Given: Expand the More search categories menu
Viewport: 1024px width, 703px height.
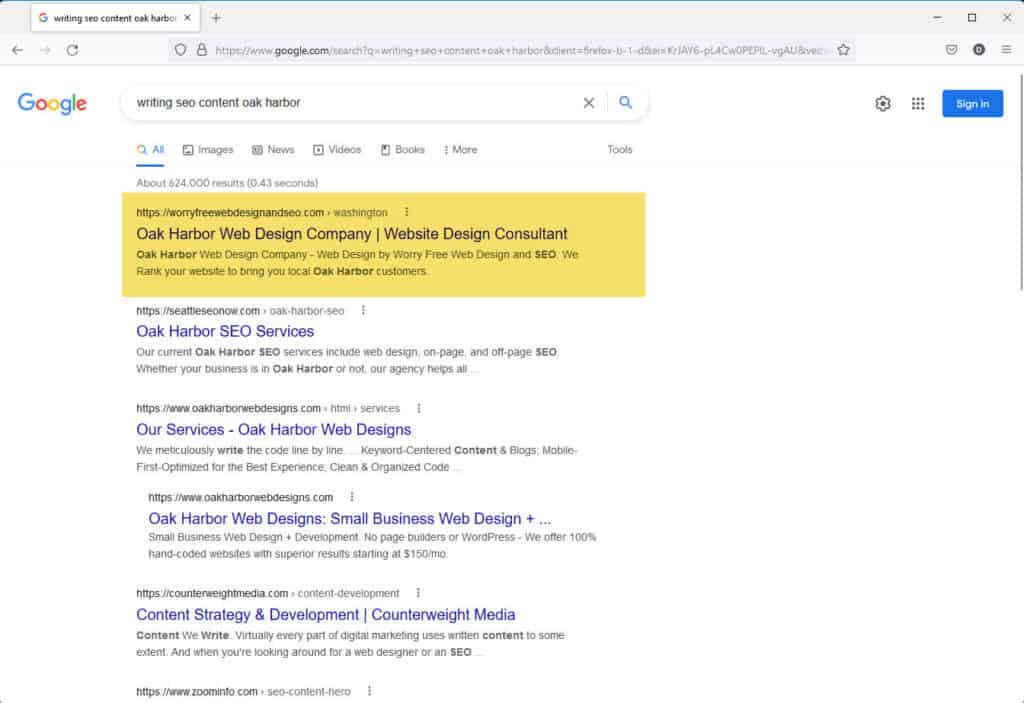Looking at the screenshot, I should [x=460, y=150].
